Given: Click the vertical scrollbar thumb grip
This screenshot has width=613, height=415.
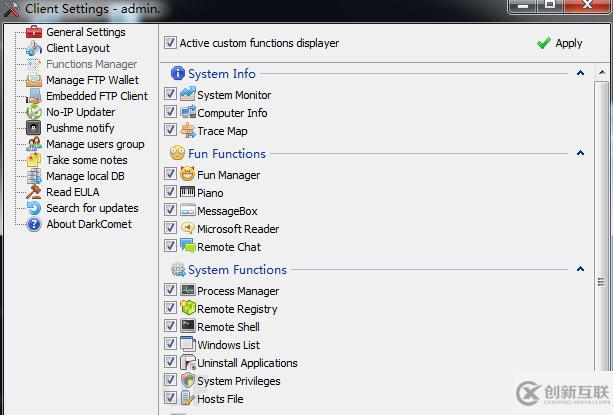Looking at the screenshot, I should pos(601,282).
